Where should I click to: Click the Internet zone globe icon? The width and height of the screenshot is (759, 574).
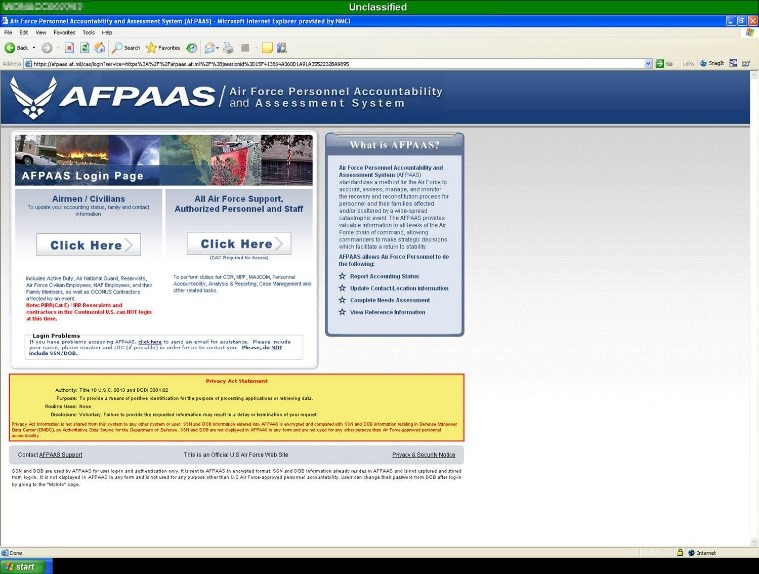click(x=692, y=552)
